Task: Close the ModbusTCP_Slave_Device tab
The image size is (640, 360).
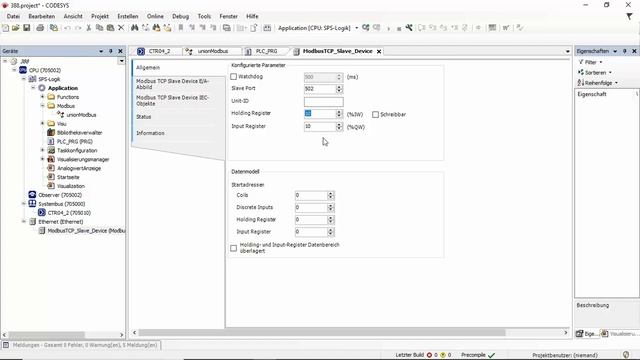Action: pos(379,51)
